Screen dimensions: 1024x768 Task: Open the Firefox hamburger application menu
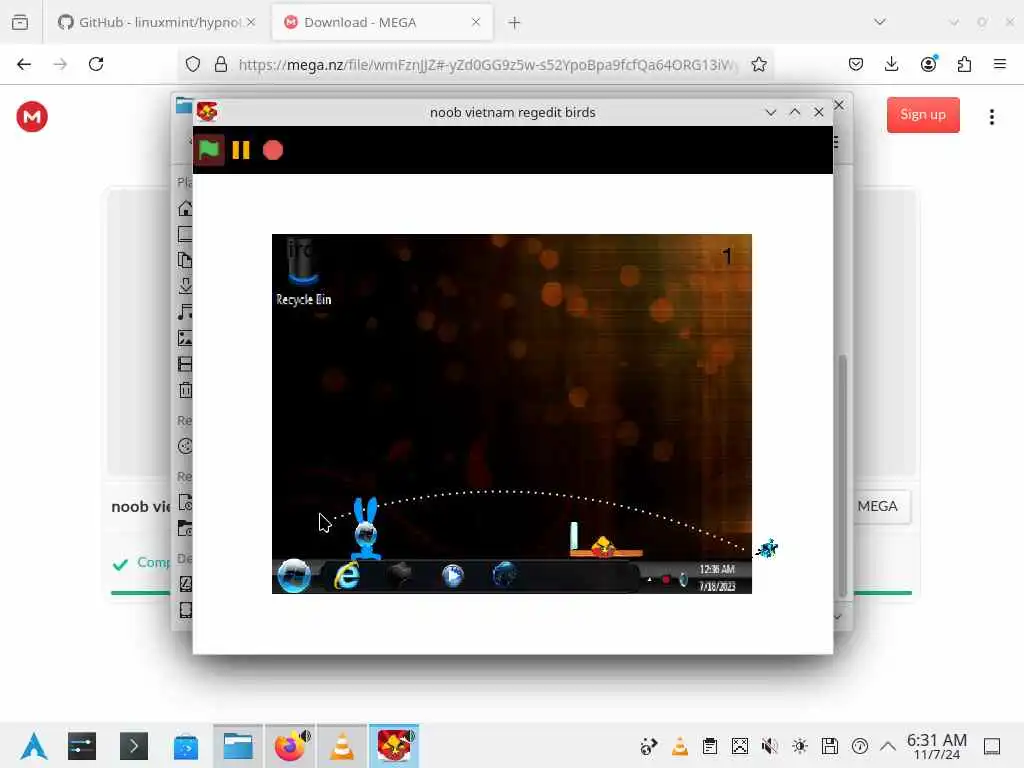coord(1000,64)
